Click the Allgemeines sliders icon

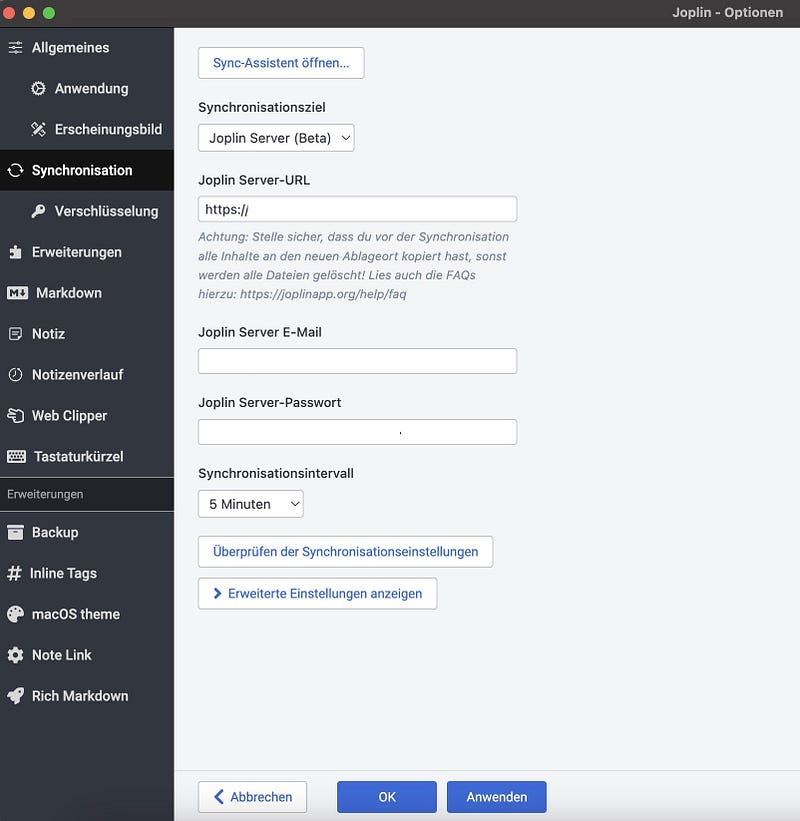tap(15, 48)
